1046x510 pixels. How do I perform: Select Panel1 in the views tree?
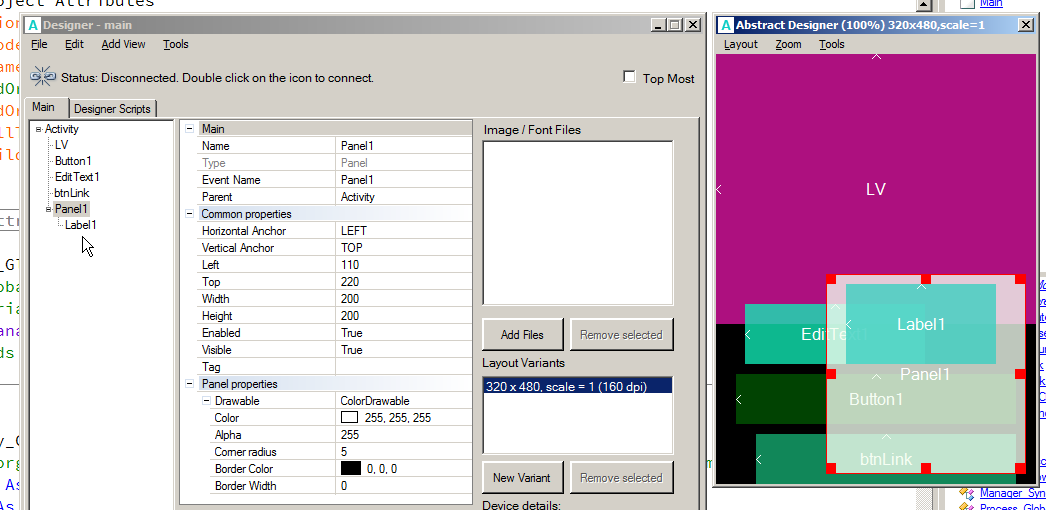tap(71, 209)
